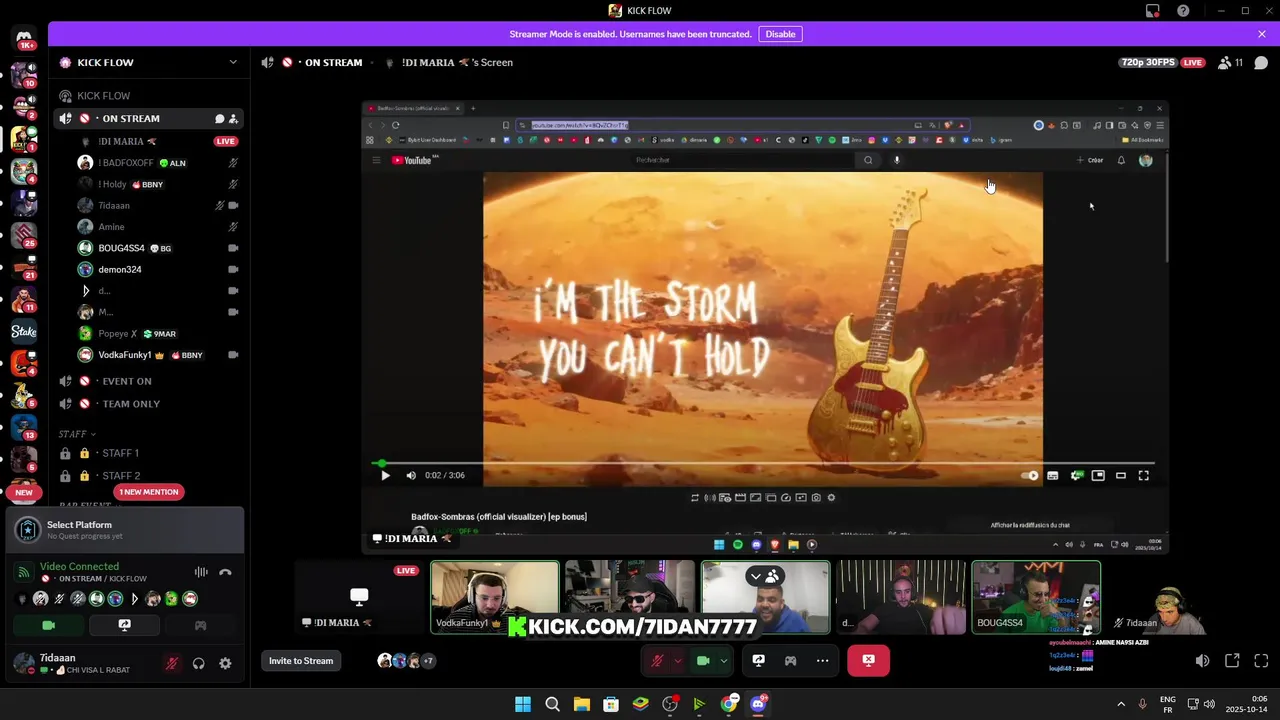Toggle screen share button in voice panel
The height and width of the screenshot is (720, 1280).
coord(124,625)
